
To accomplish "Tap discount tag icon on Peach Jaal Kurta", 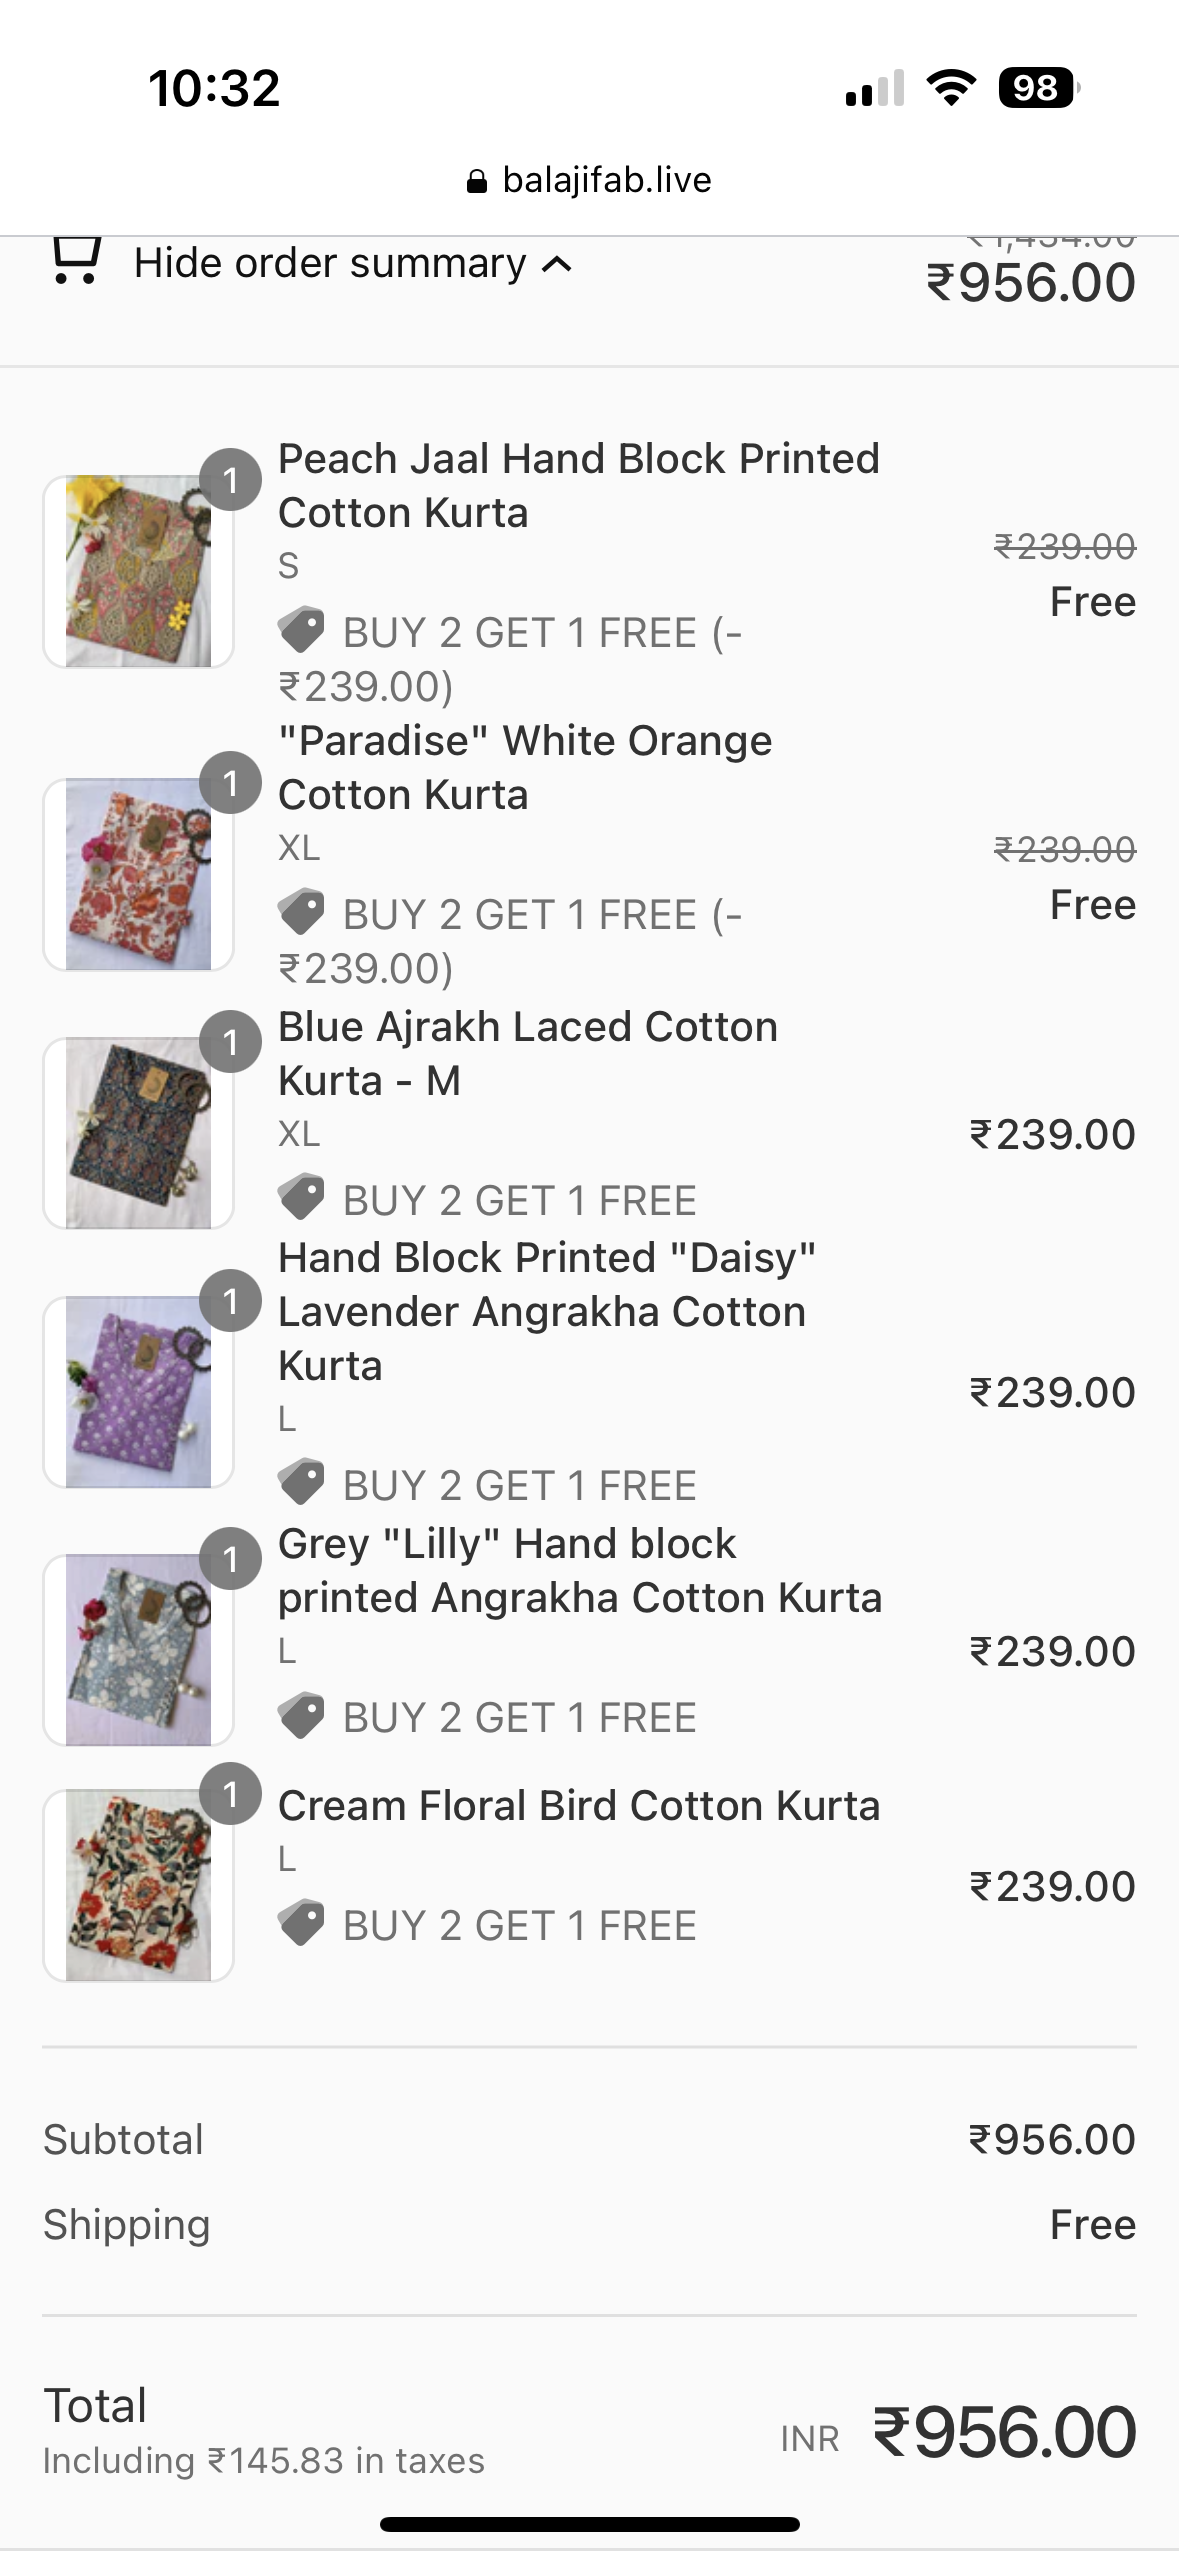I will 301,630.
